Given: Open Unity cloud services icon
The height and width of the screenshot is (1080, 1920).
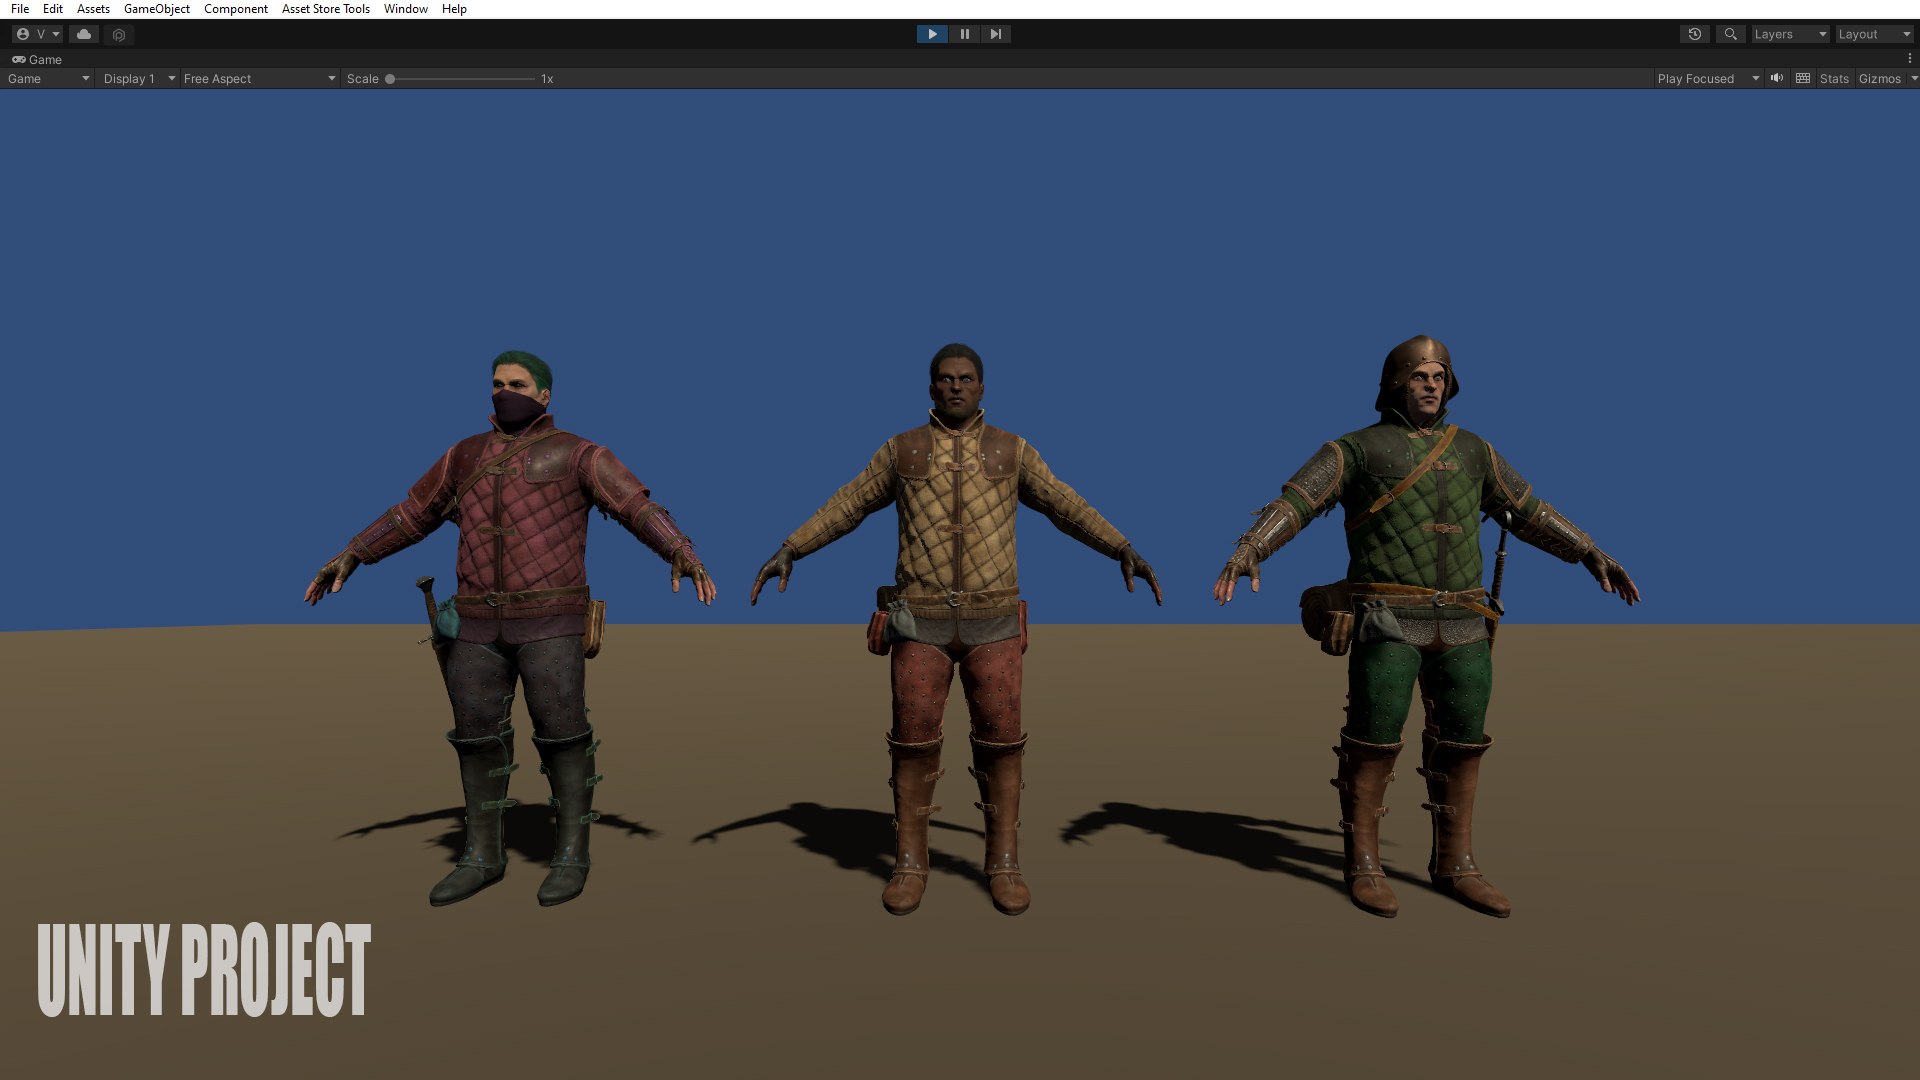Looking at the screenshot, I should [84, 34].
